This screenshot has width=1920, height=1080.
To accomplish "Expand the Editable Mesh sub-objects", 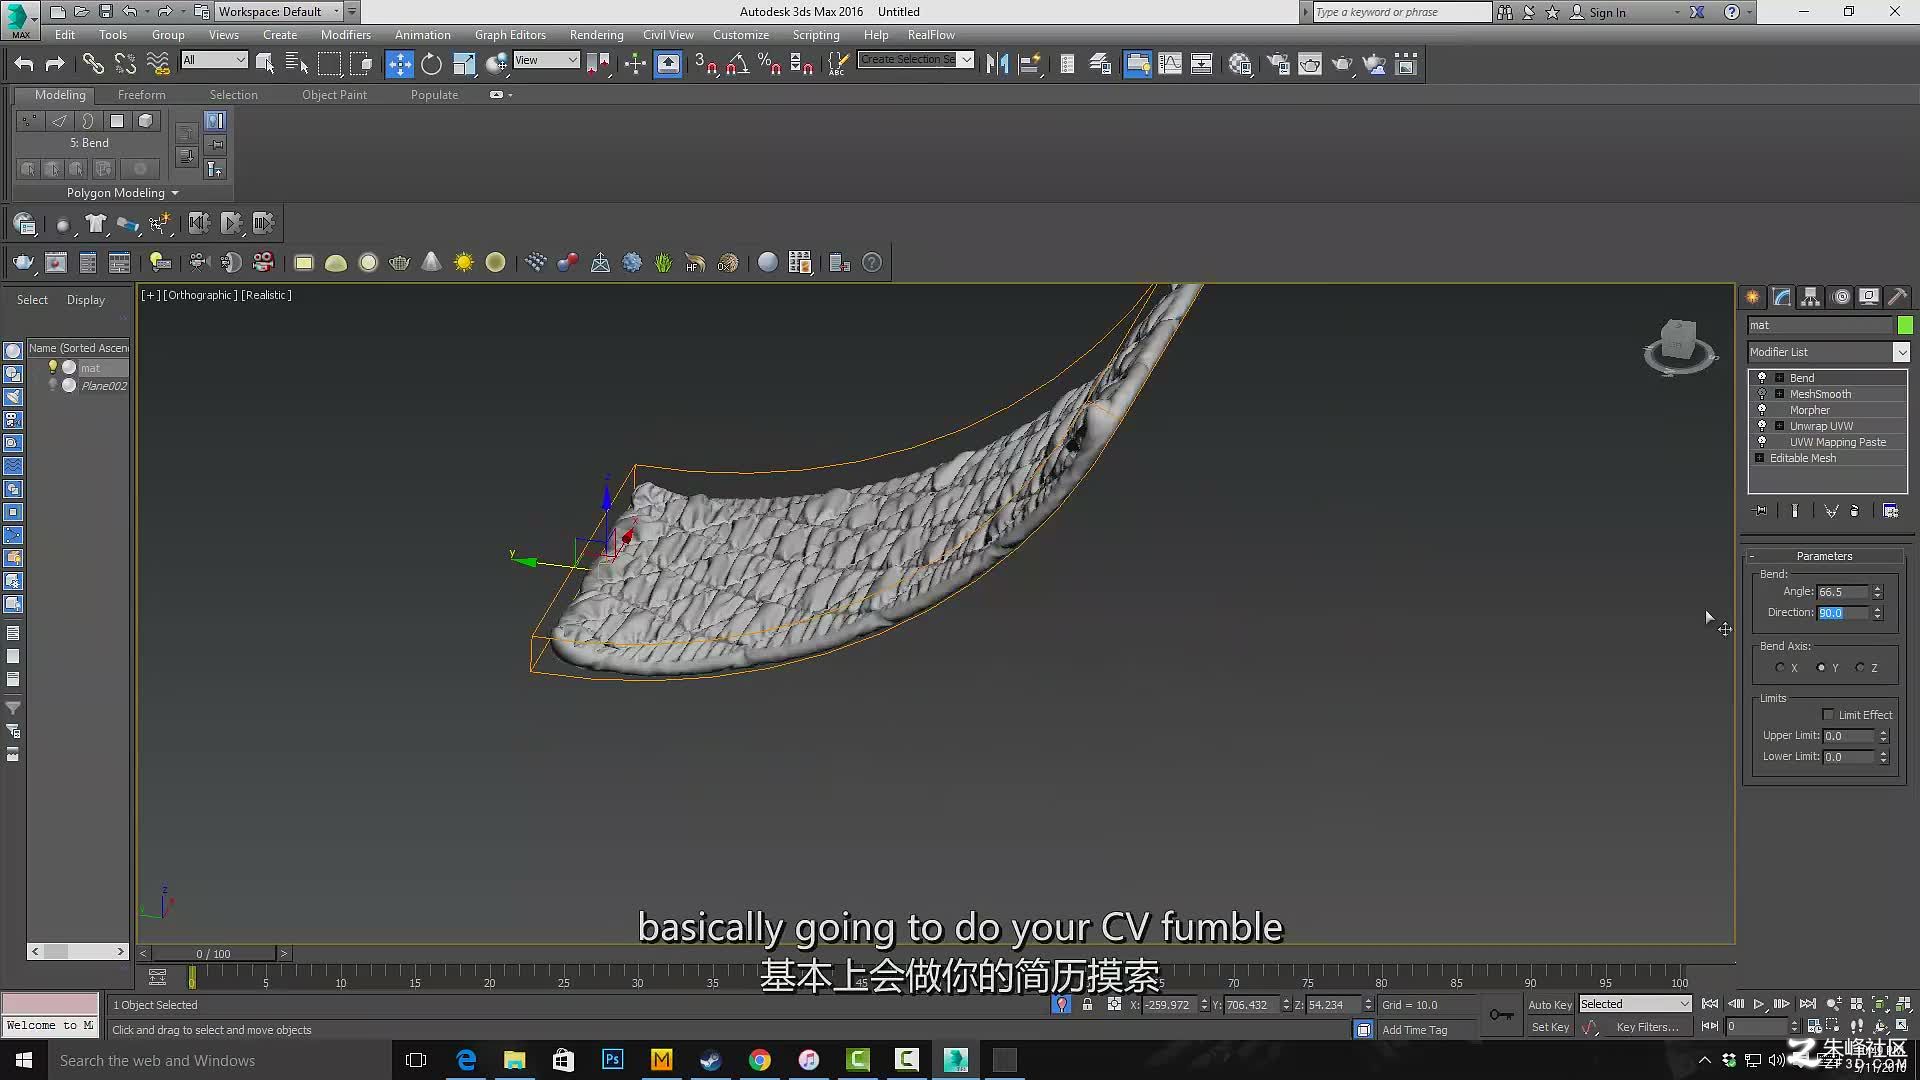I will [1759, 458].
